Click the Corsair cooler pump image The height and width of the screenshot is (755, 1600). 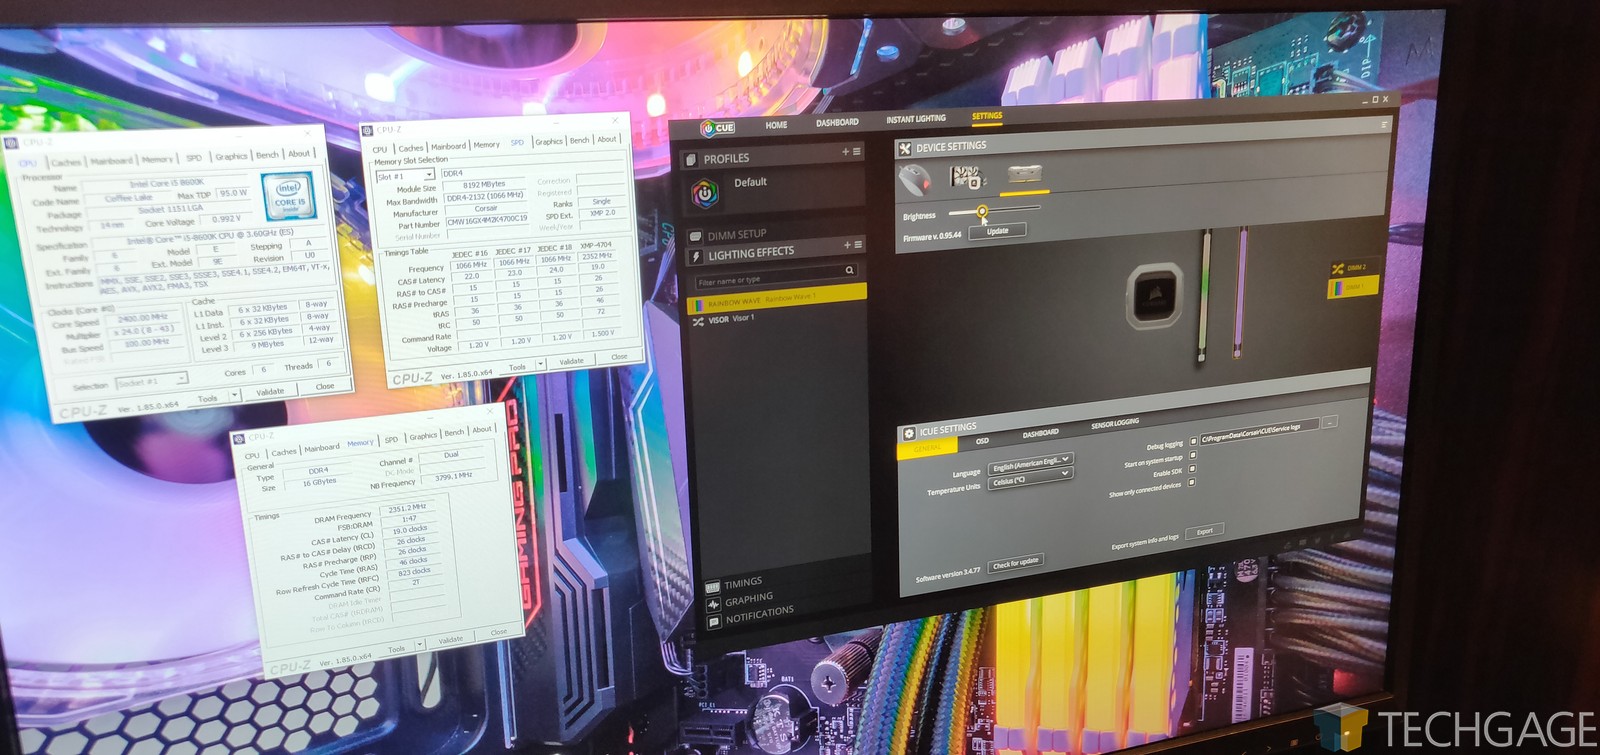pyautogui.click(x=1155, y=295)
